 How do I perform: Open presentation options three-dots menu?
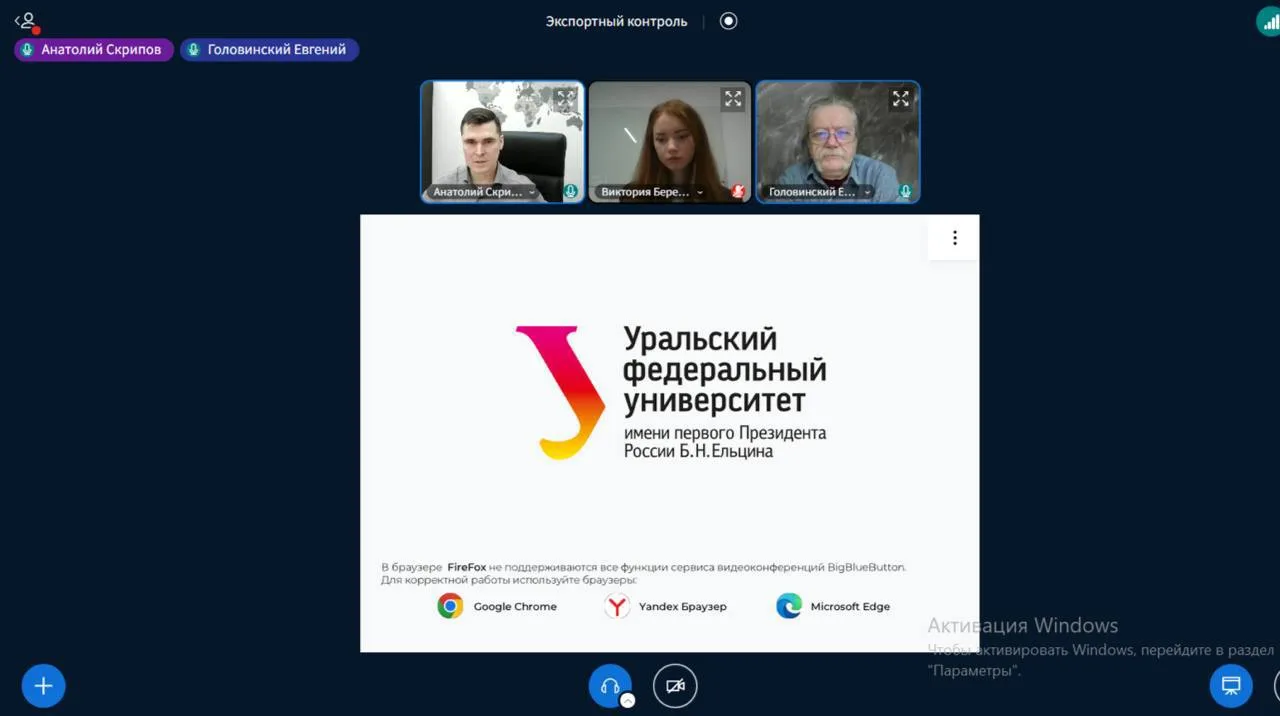click(x=954, y=238)
